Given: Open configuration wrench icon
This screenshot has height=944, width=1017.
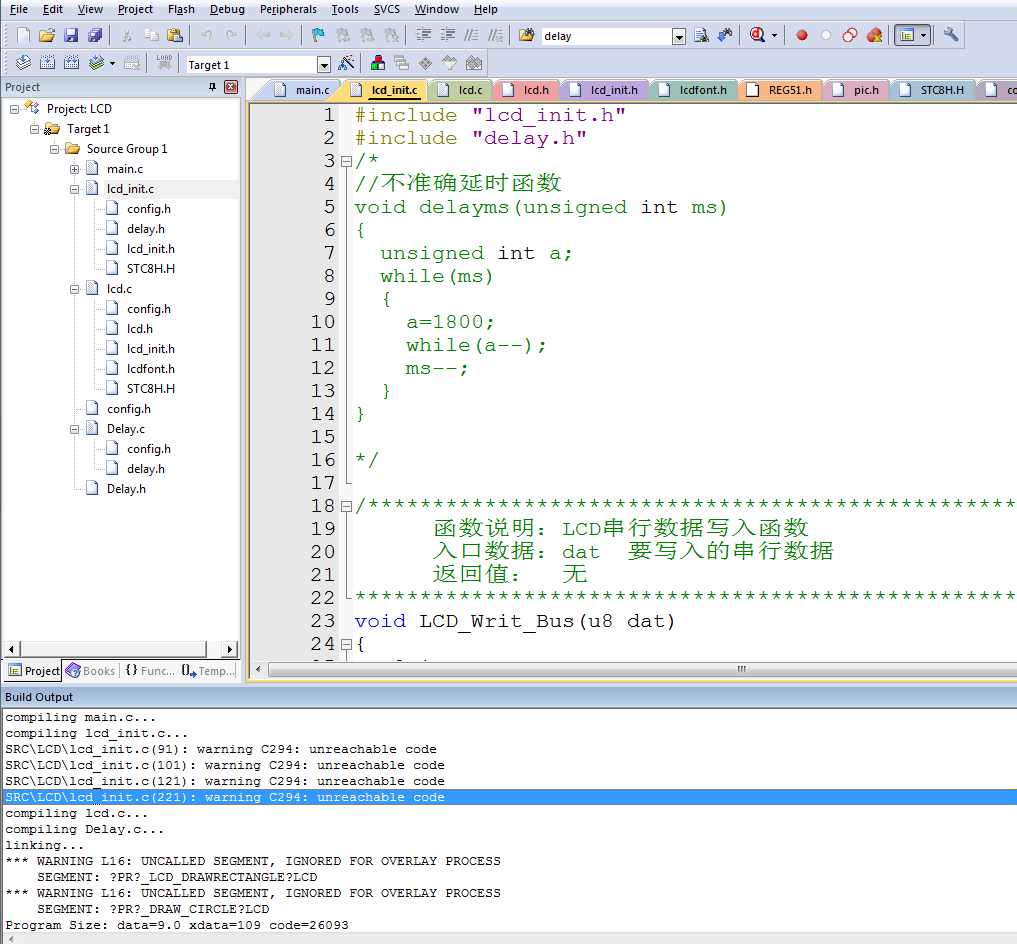Looking at the screenshot, I should point(951,35).
